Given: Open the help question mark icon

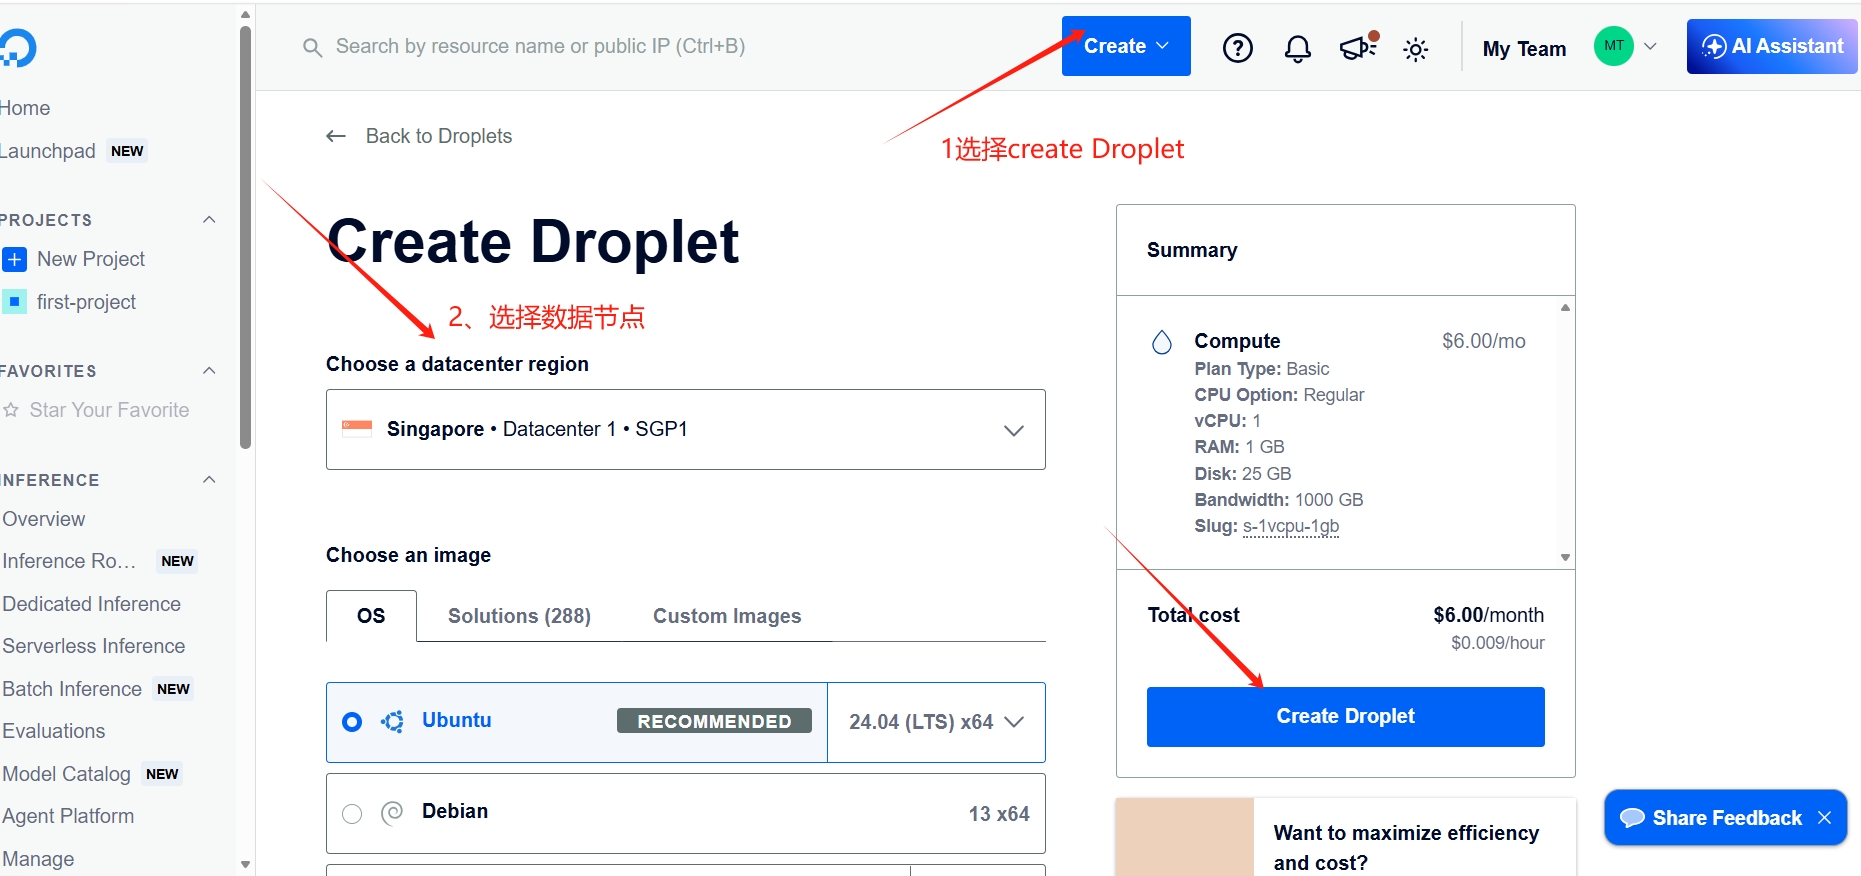Looking at the screenshot, I should 1238,48.
